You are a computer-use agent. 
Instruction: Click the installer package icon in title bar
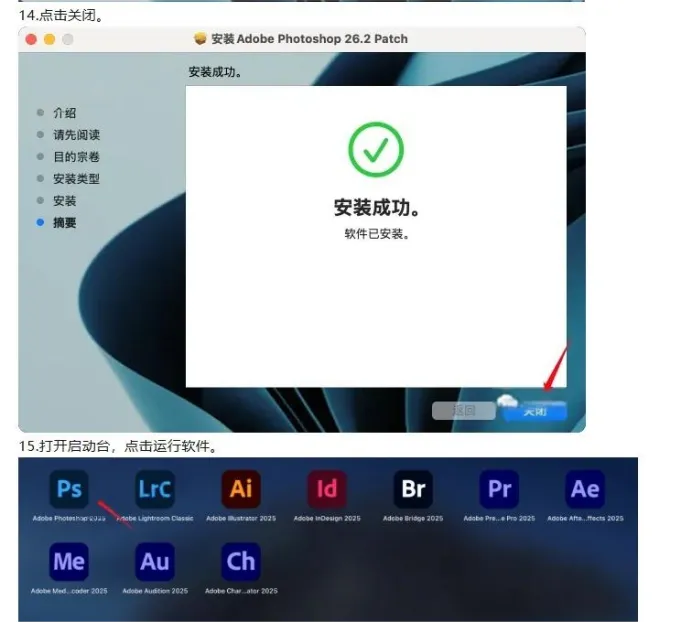200,39
